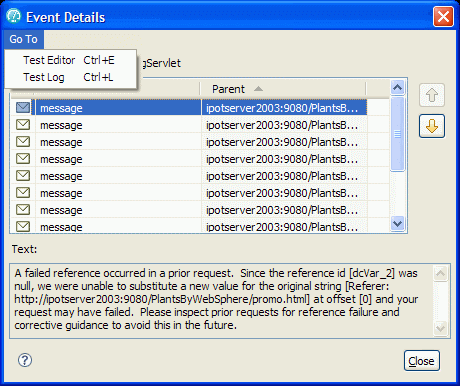
Task: Click the yellow down arrow button
Action: (432, 126)
